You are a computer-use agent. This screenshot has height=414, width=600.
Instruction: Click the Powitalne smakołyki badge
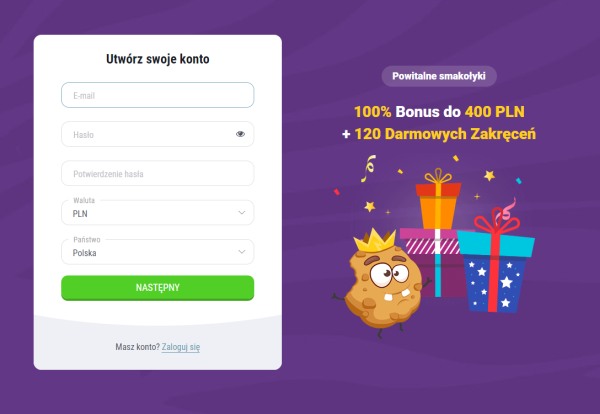pyautogui.click(x=439, y=76)
